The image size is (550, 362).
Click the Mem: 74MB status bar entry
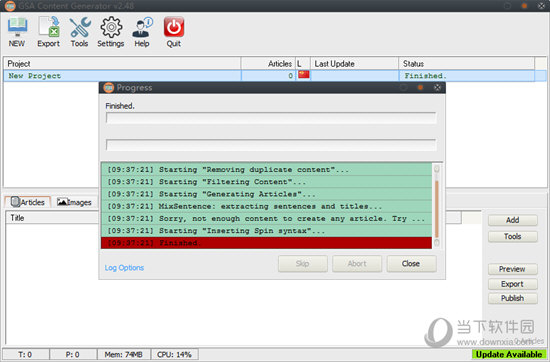(x=123, y=355)
